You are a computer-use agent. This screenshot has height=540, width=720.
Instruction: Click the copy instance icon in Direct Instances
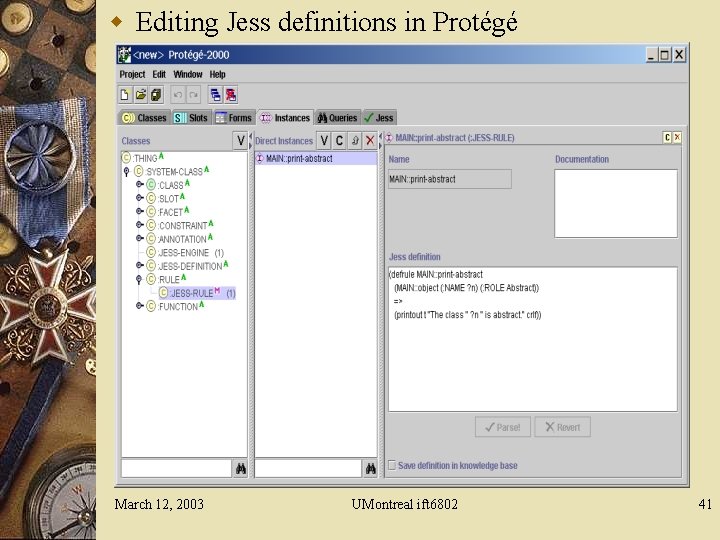(x=354, y=141)
